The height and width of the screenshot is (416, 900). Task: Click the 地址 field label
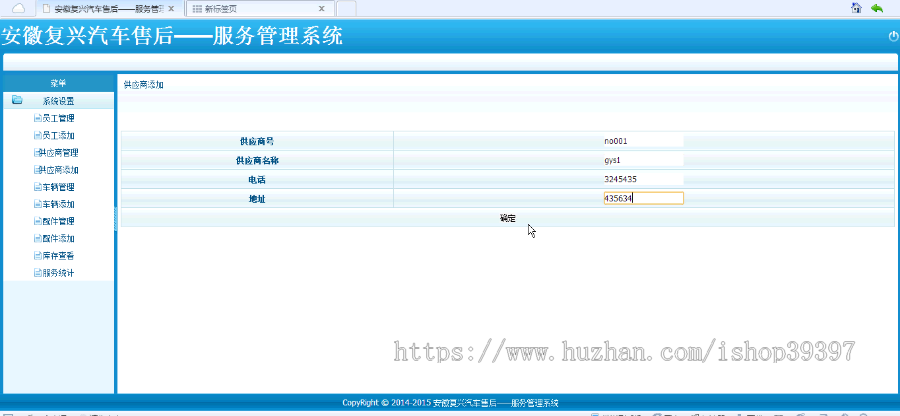coord(257,199)
